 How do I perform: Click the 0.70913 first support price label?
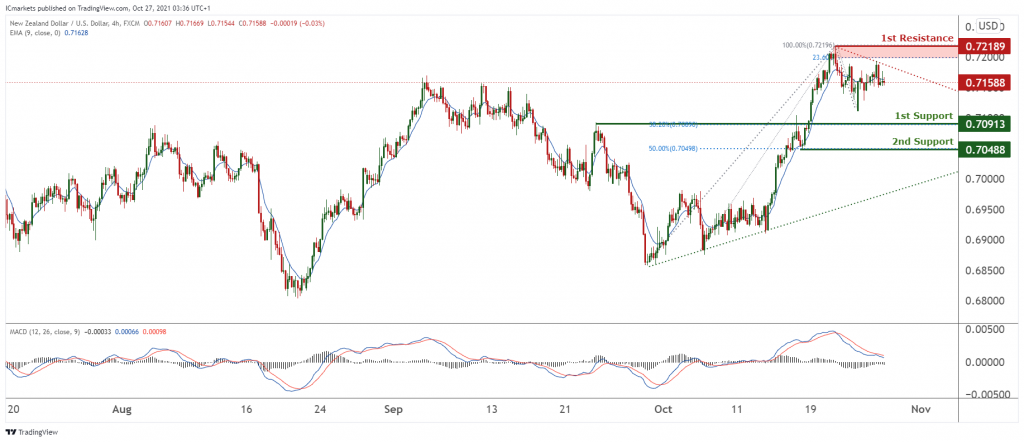click(985, 123)
